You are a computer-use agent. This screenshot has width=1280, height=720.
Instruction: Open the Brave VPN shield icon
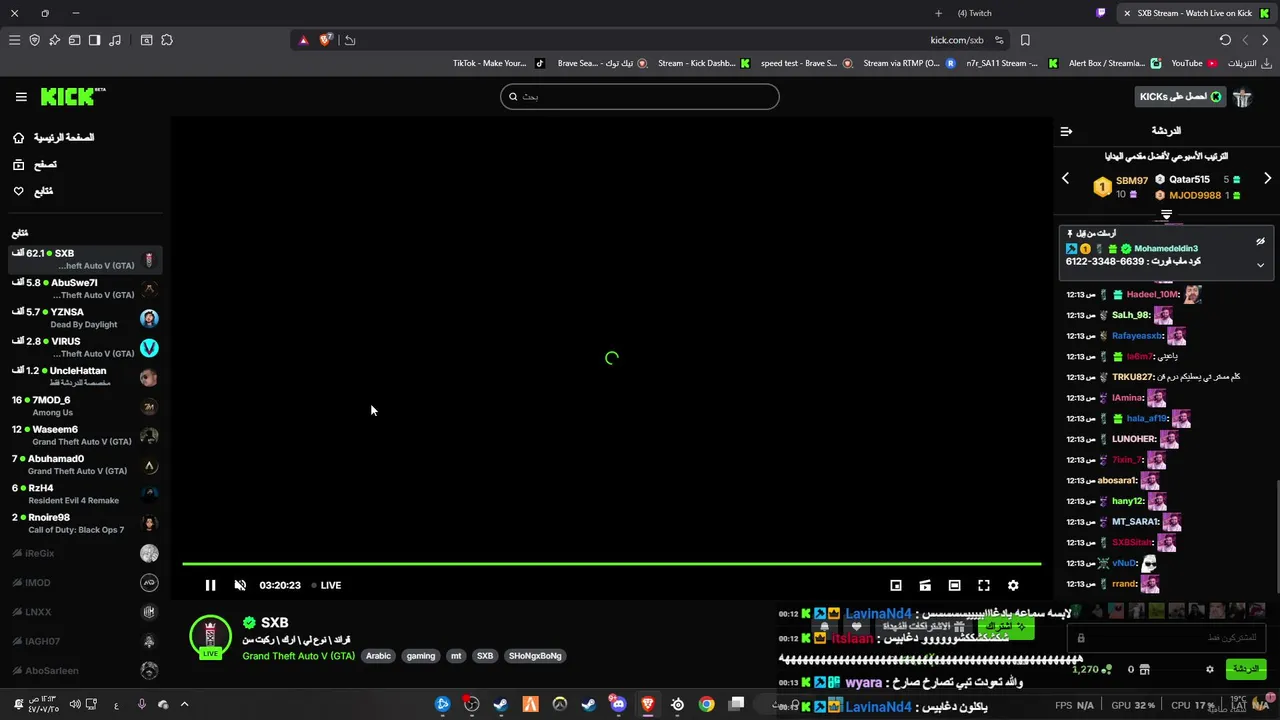point(34,40)
